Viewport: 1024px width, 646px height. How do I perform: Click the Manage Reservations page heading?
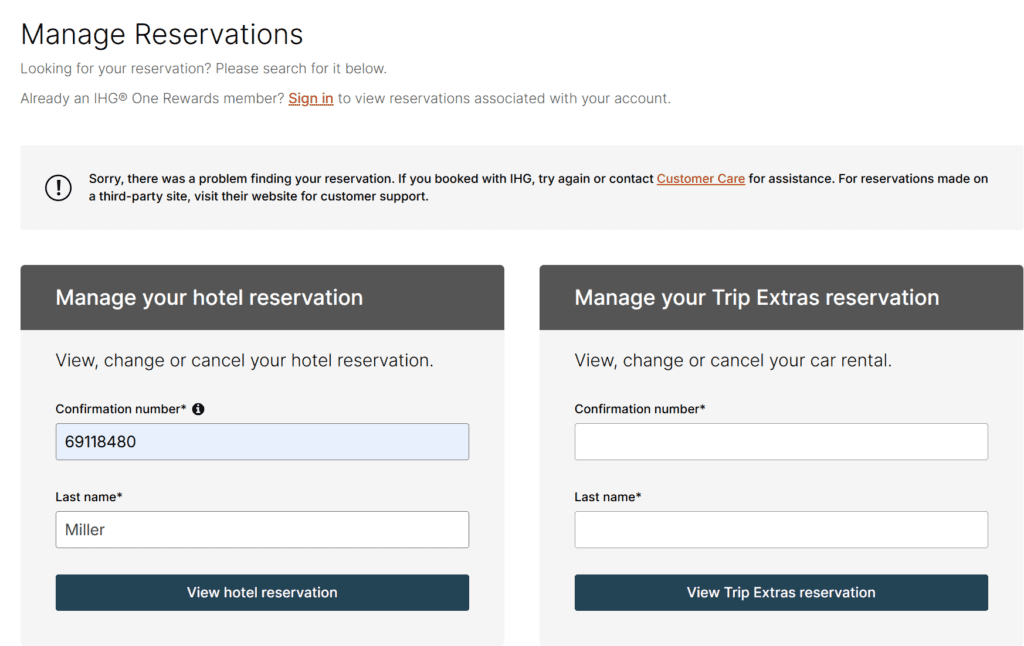coord(162,34)
